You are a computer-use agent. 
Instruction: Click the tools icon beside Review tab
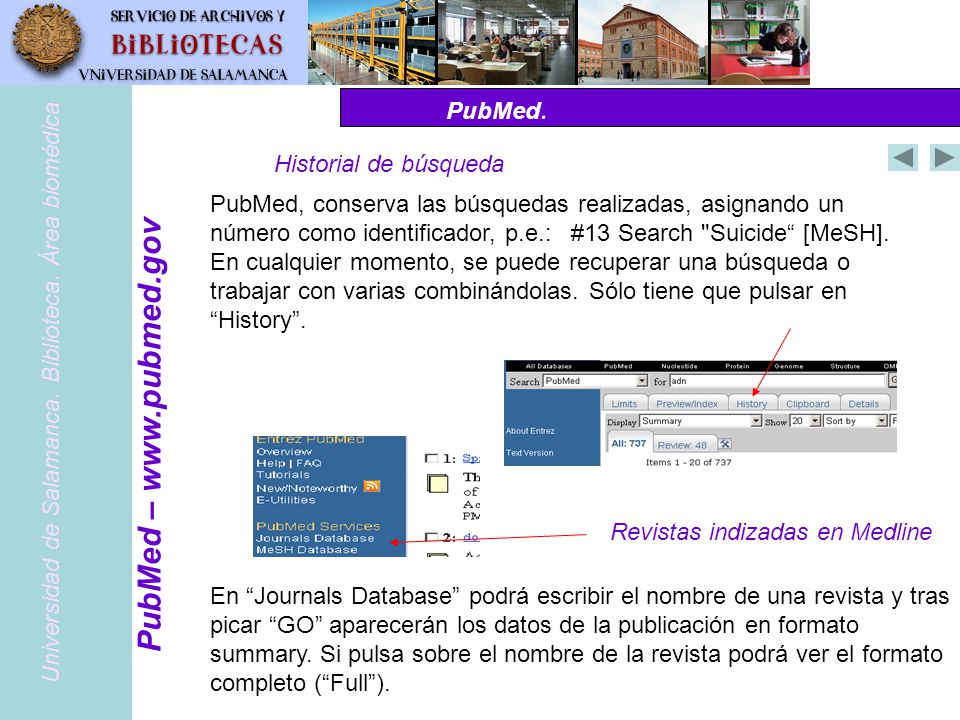[x=724, y=444]
